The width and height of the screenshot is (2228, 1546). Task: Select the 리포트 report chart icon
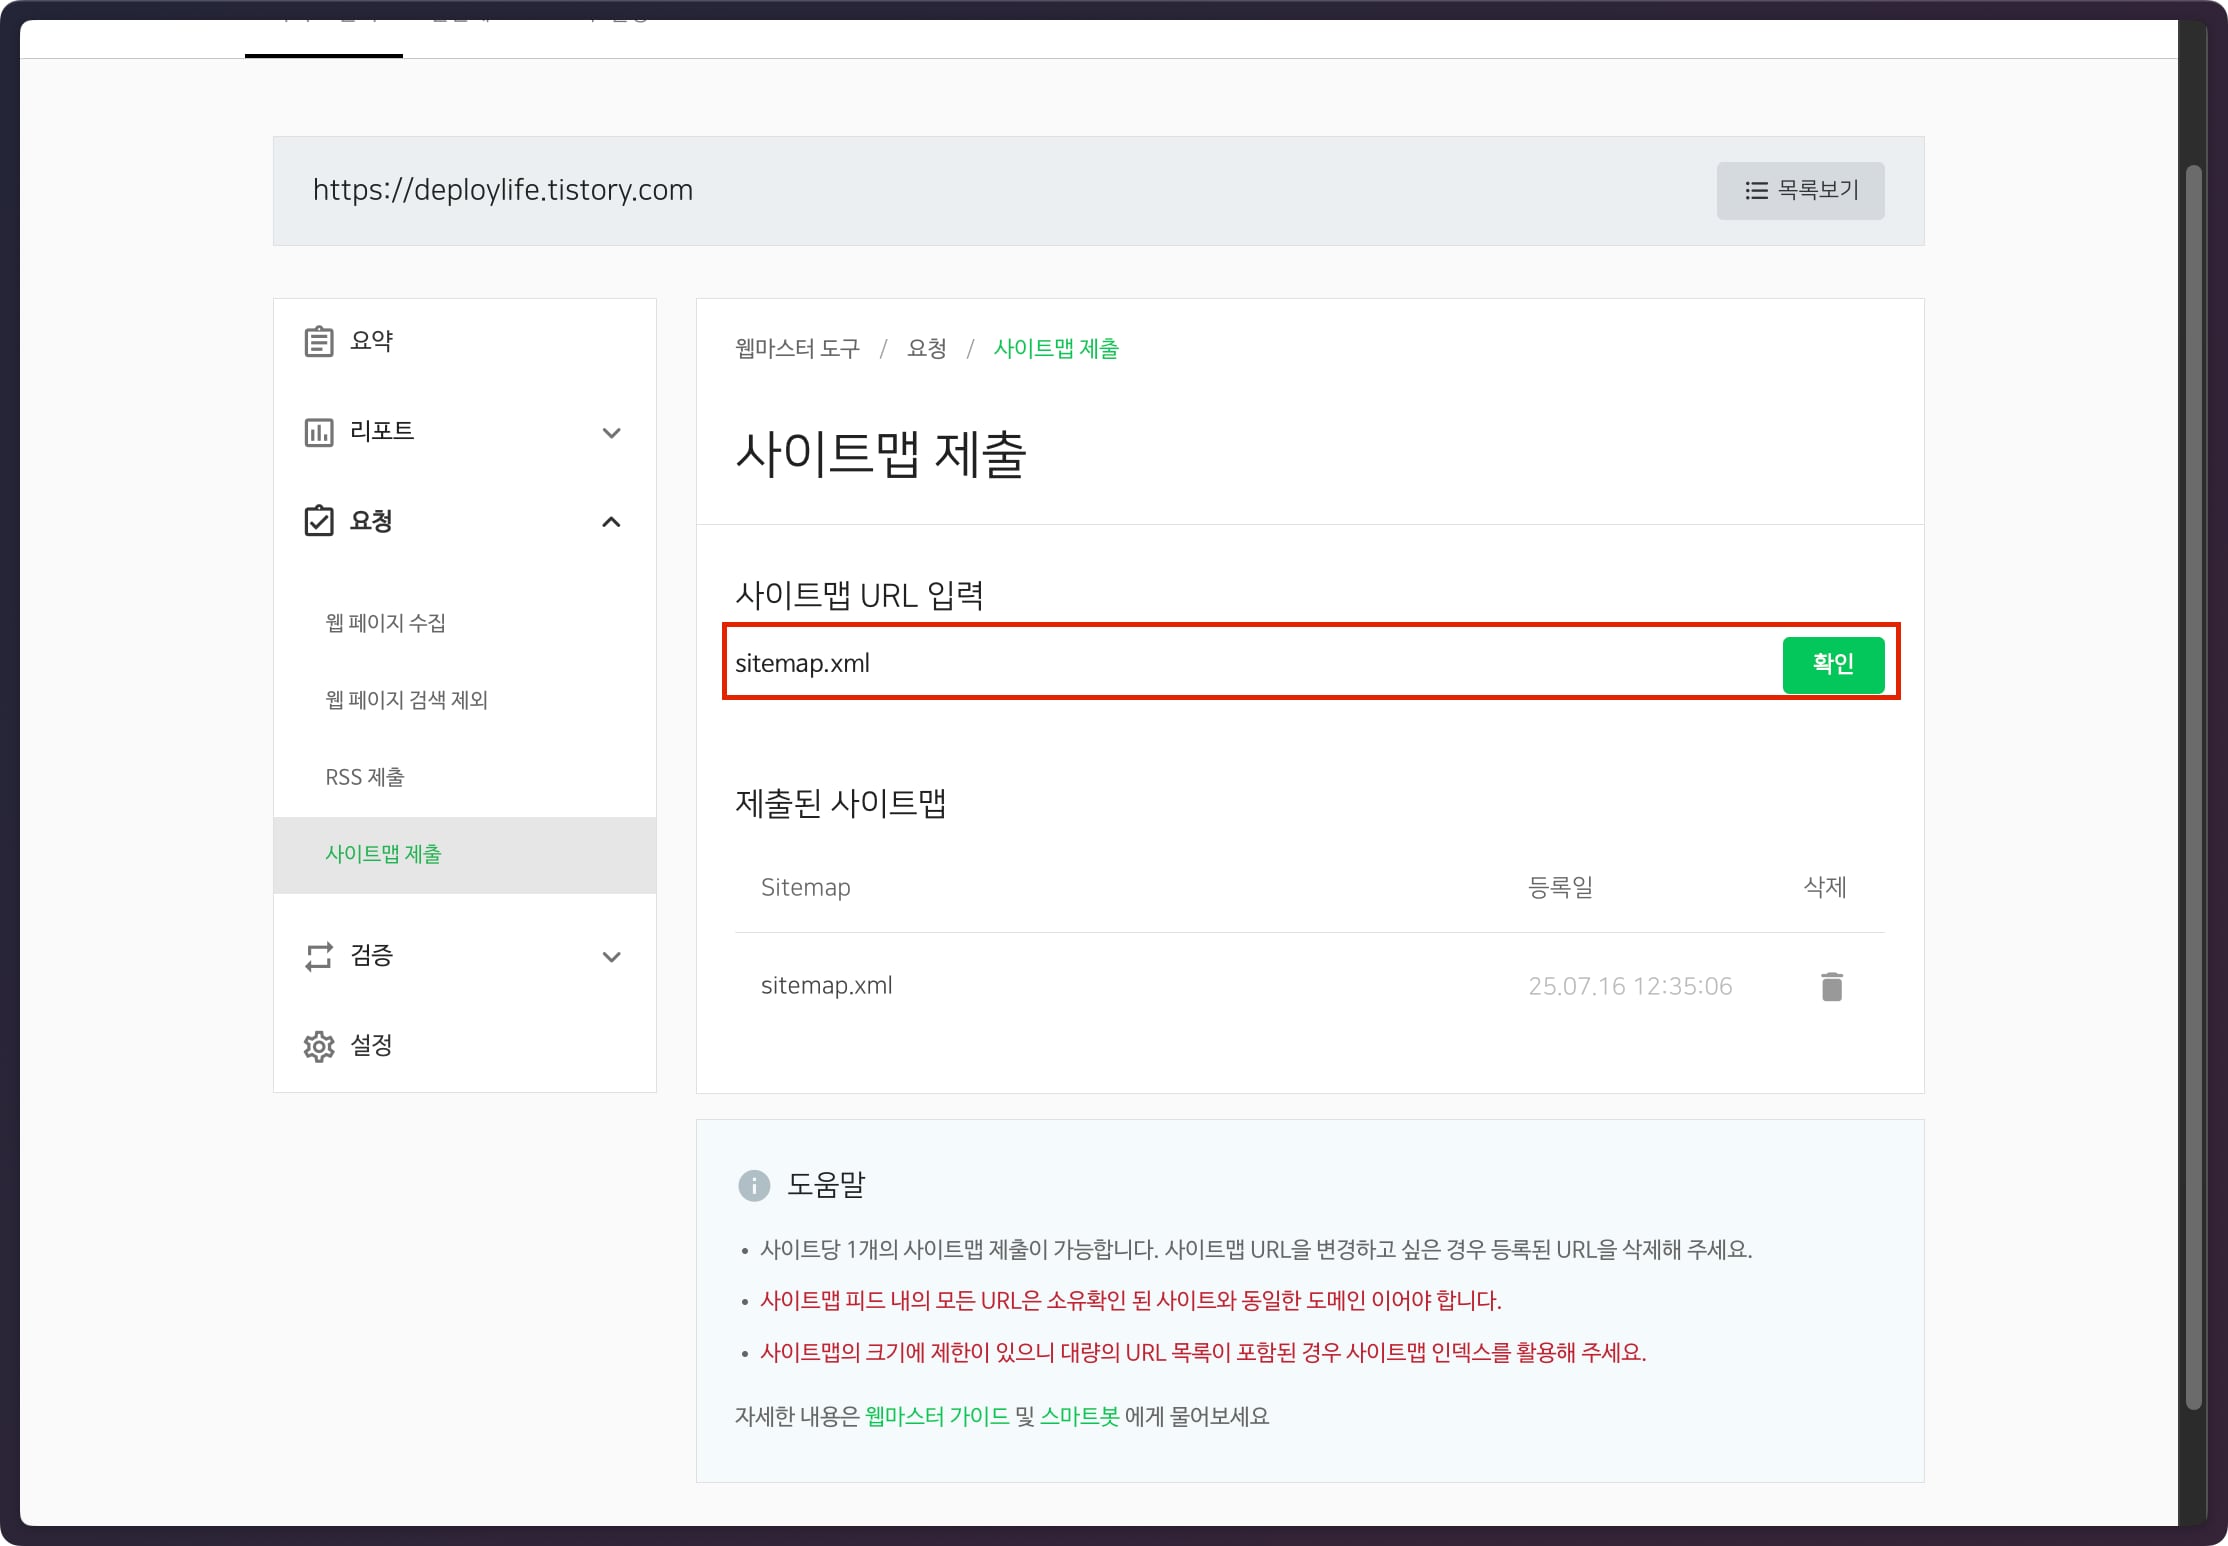318,432
